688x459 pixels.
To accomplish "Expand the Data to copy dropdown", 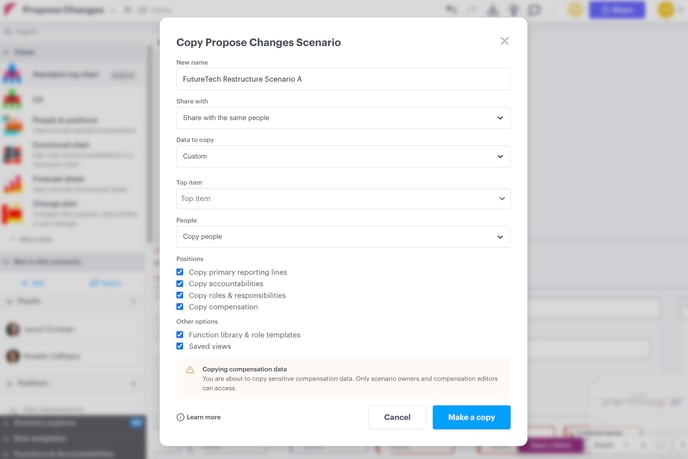I will [343, 156].
